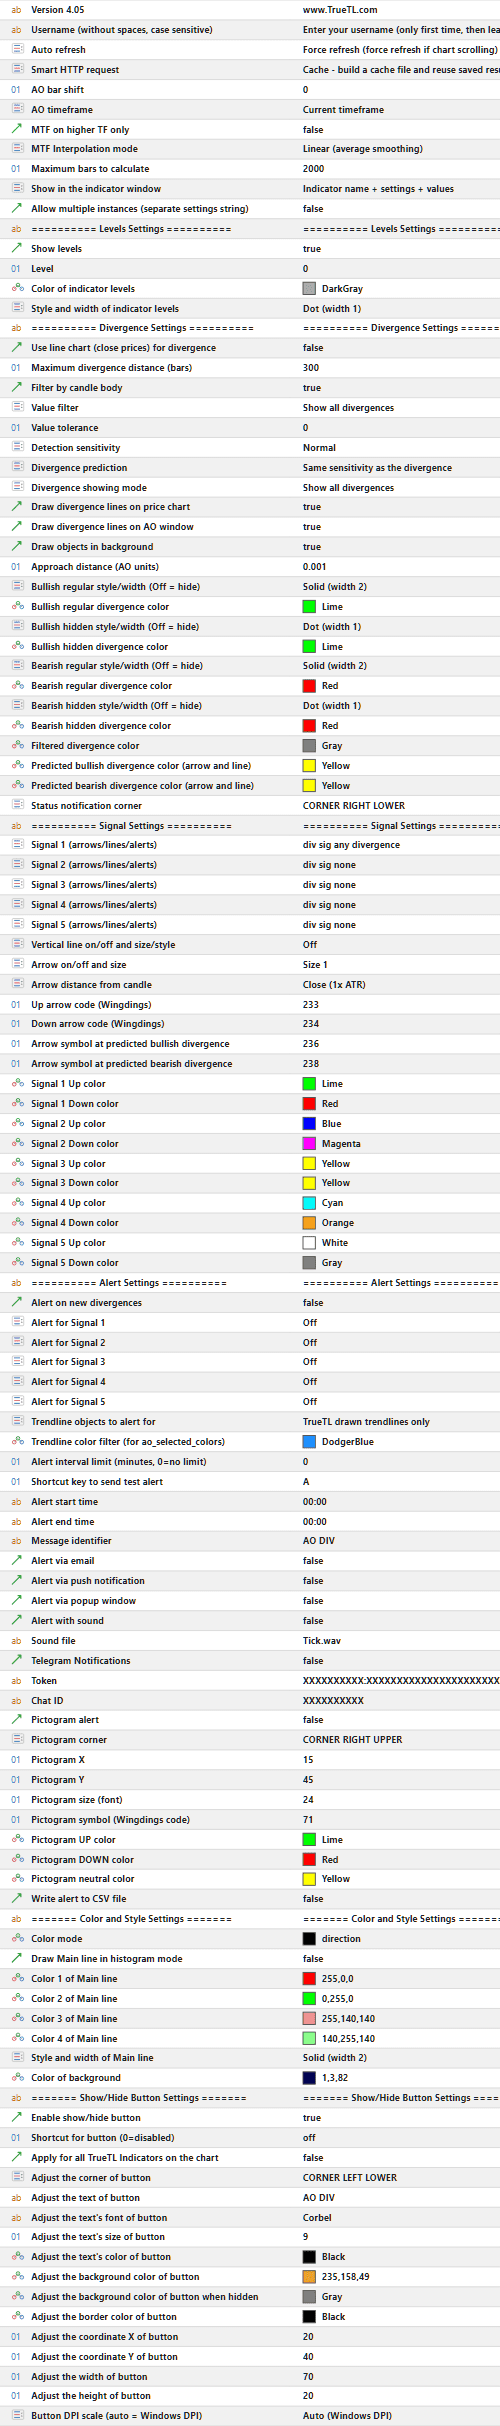Click the green arrow icon beside Alert on new divergences
500x2426 pixels.
[16, 1303]
